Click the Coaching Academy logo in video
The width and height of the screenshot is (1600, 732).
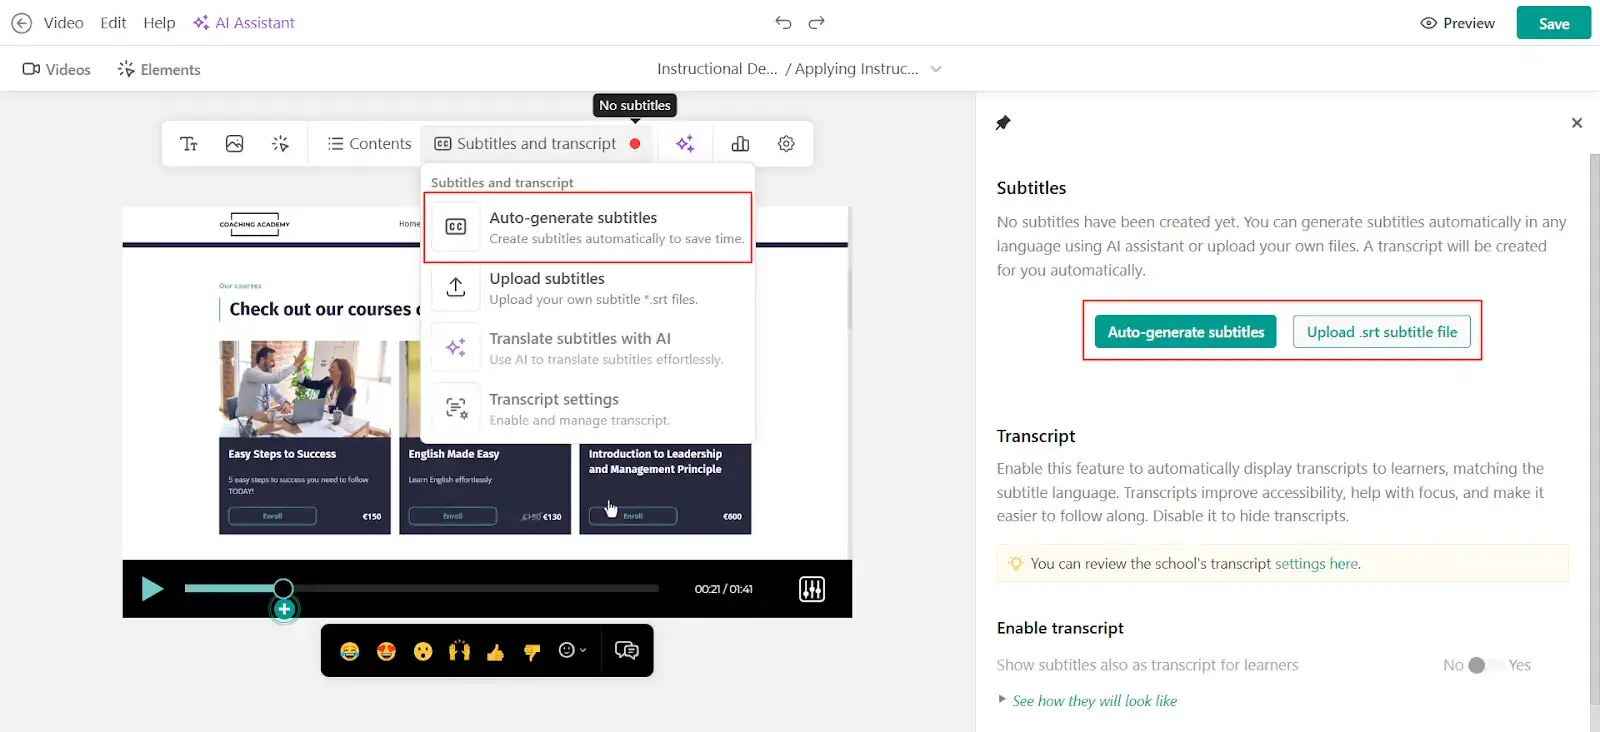pyautogui.click(x=255, y=224)
